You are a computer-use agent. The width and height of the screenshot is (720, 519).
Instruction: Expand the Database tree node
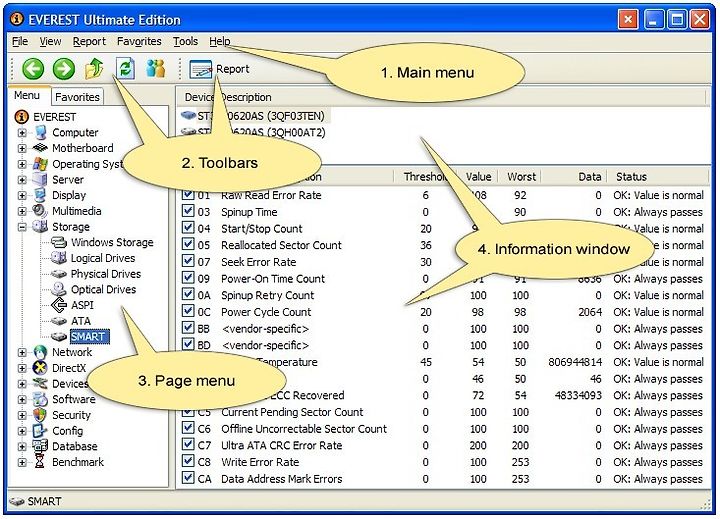click(22, 446)
